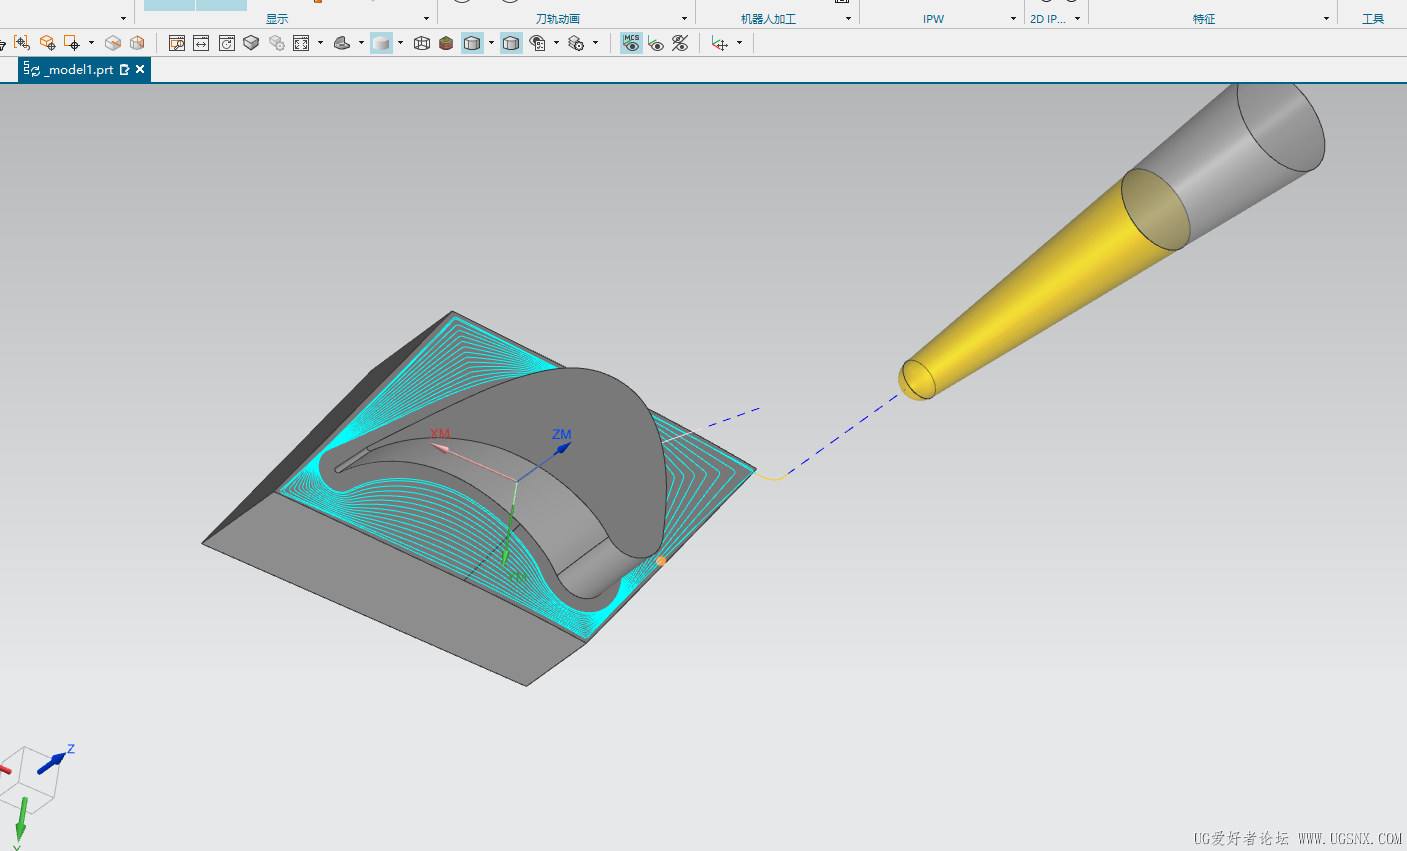Close the _model1.prt tab
This screenshot has height=851, width=1407.
pyautogui.click(x=140, y=69)
